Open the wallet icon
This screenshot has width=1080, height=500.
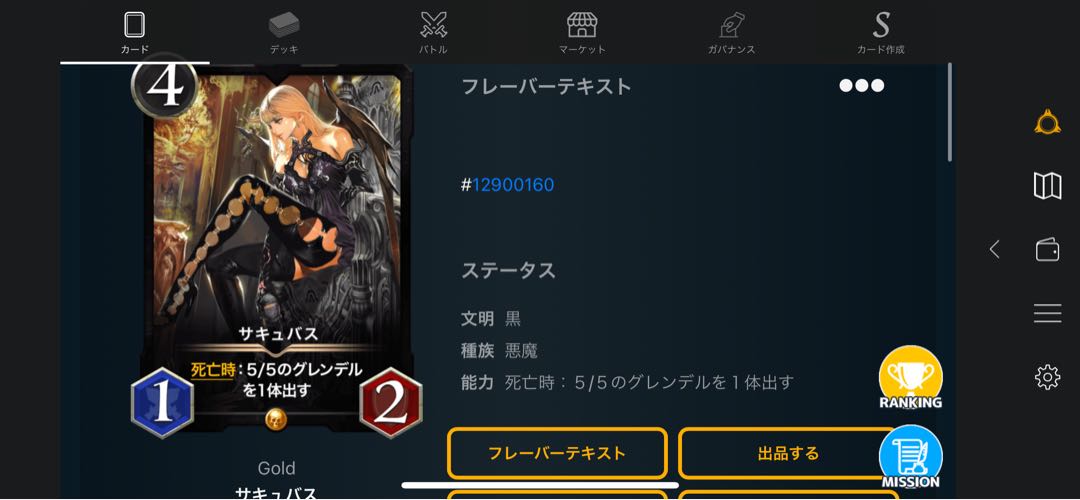[1047, 249]
